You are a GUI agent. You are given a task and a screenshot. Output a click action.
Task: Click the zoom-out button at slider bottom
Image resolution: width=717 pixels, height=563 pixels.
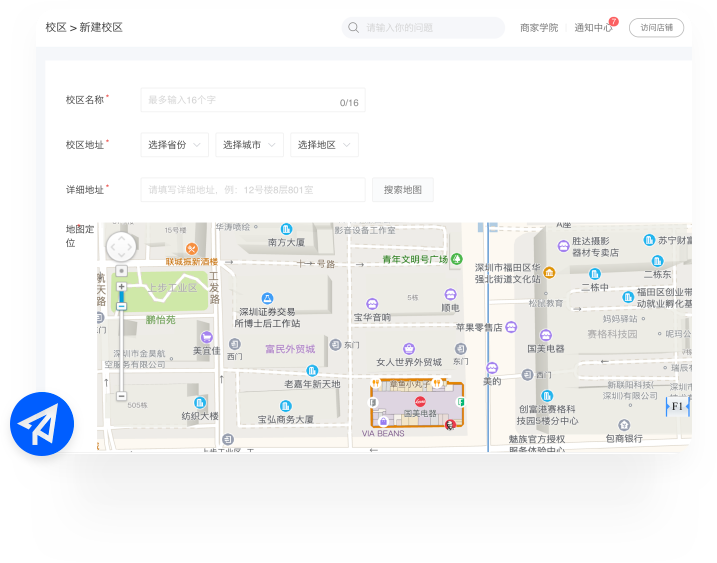(122, 397)
